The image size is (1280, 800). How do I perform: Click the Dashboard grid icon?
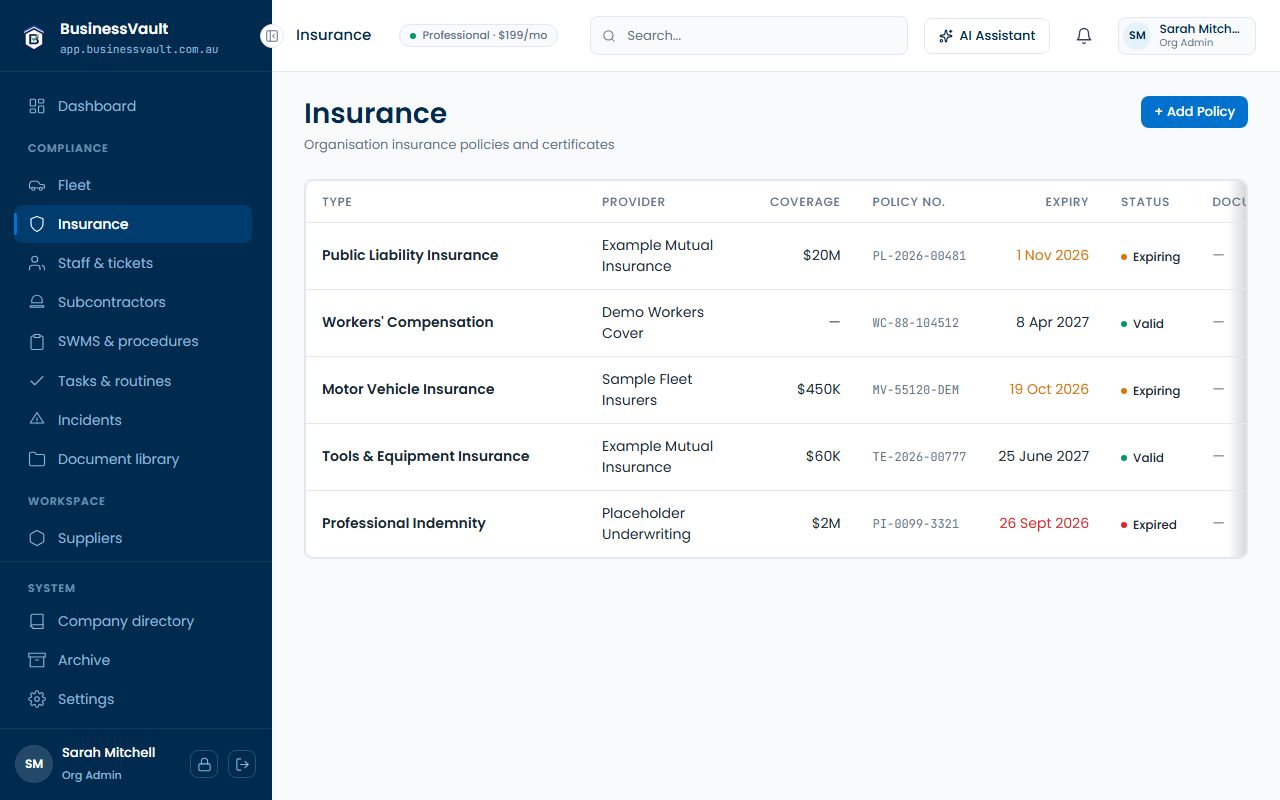[37, 106]
